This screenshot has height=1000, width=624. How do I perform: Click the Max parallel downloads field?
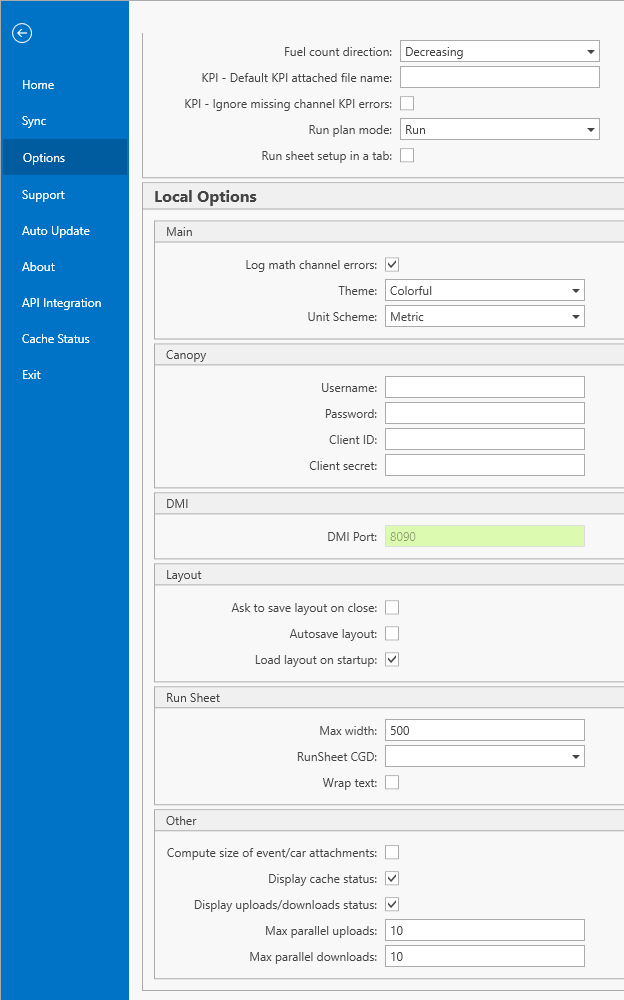pyautogui.click(x=485, y=956)
